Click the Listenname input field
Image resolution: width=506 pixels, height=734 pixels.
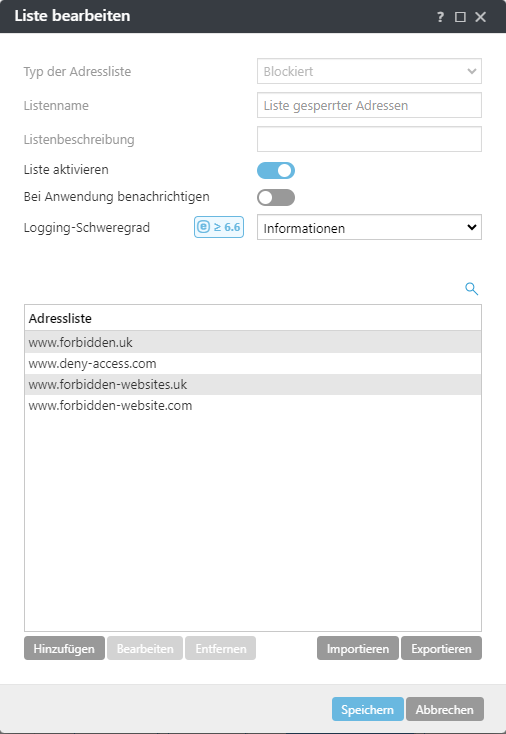(369, 105)
